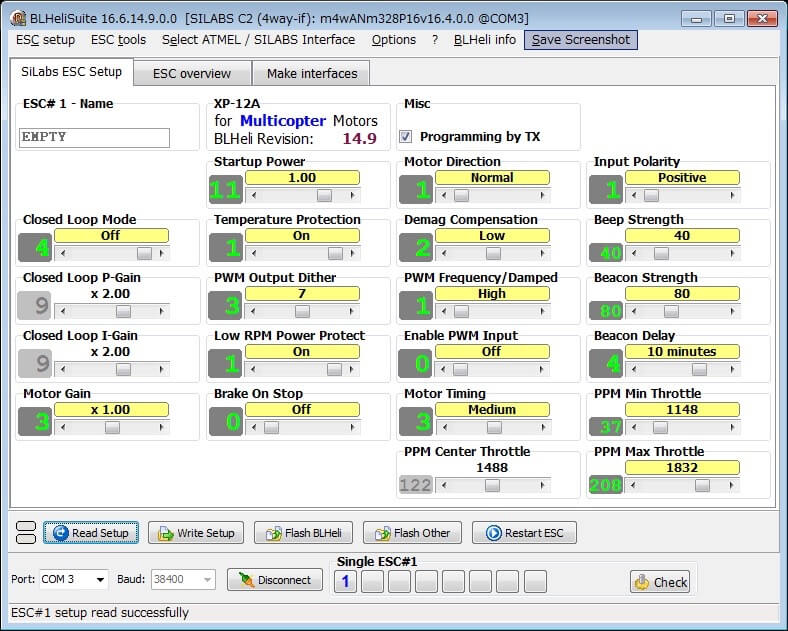Image resolution: width=788 pixels, height=631 pixels.
Task: Click Beep Strength right arrow
Action: [x=732, y=254]
